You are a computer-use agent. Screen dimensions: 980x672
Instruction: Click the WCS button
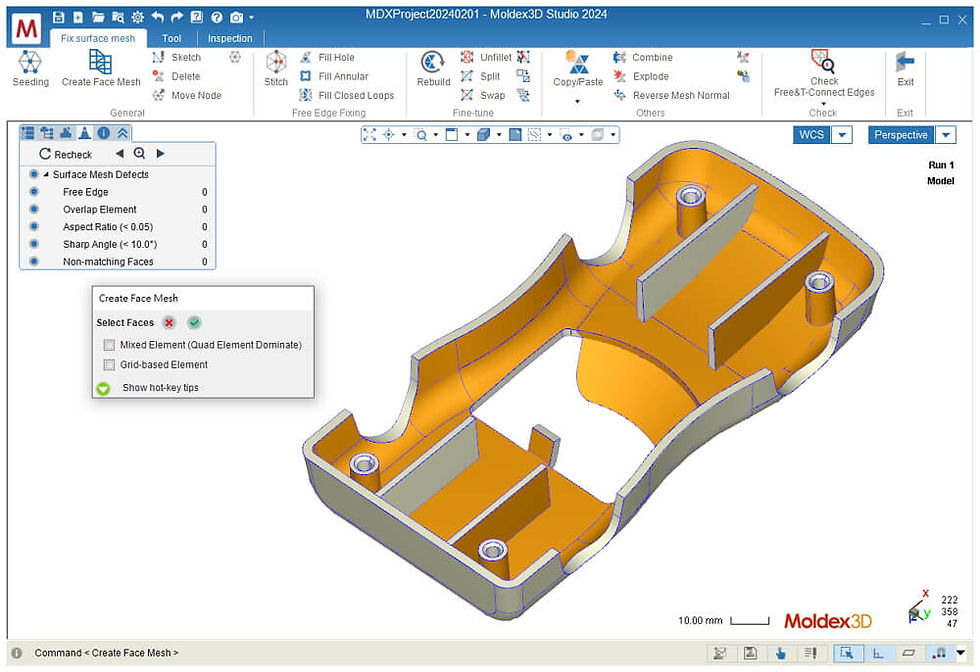coord(811,135)
